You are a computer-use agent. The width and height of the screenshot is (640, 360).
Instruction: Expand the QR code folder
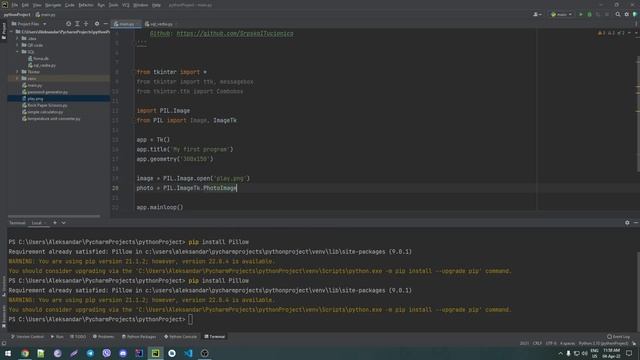18,45
